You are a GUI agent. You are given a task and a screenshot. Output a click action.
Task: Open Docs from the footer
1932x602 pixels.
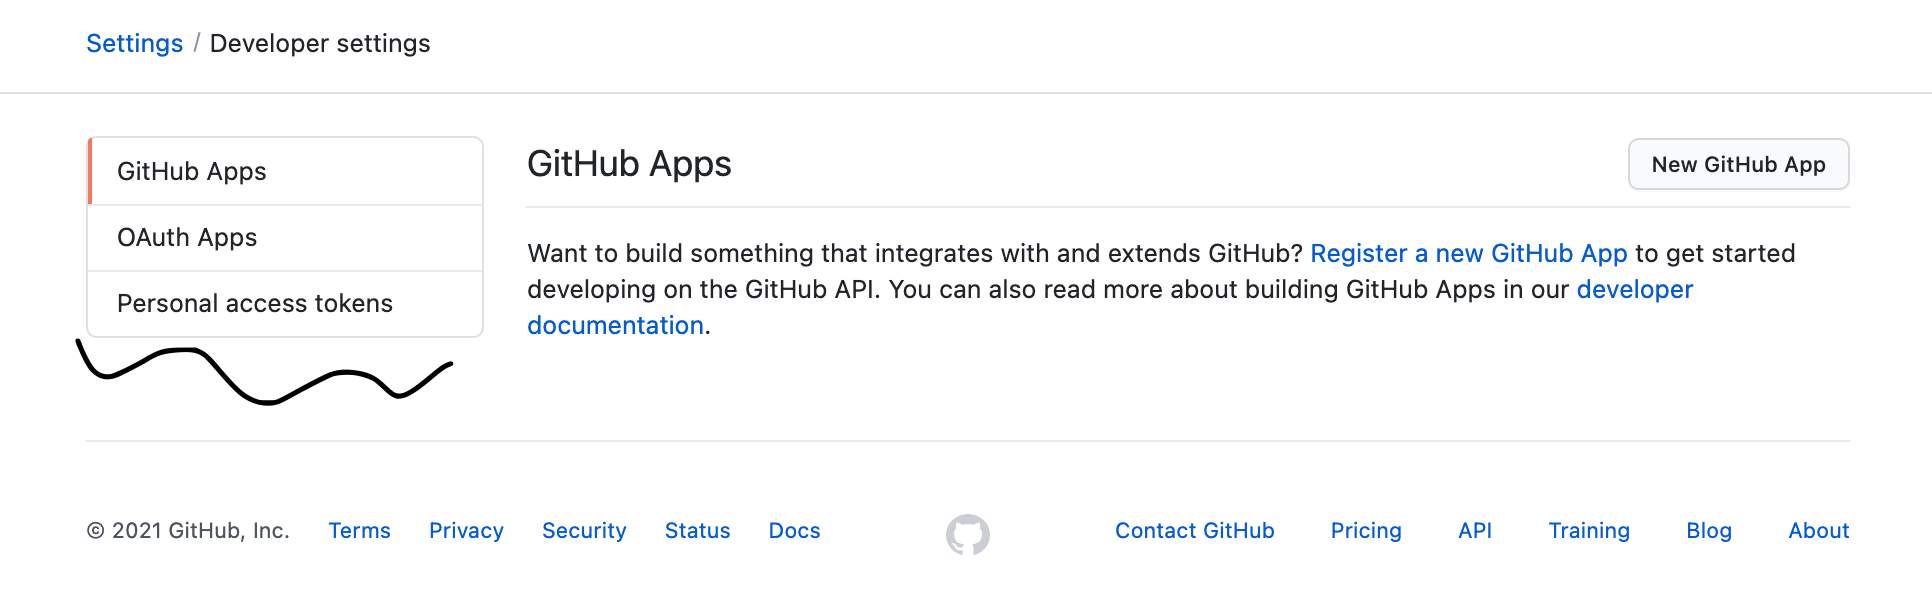click(x=794, y=531)
